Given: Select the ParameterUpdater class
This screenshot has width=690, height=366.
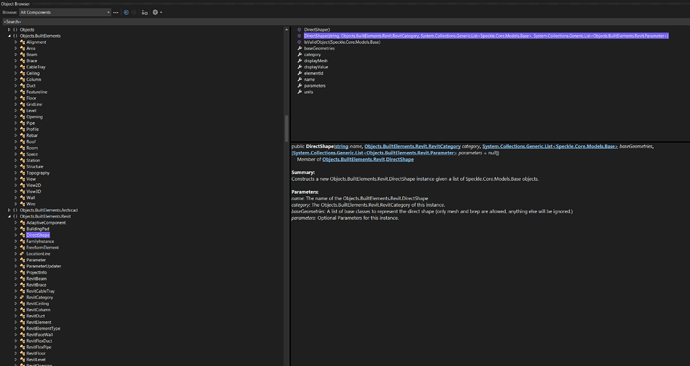Looking at the screenshot, I should tap(44, 266).
